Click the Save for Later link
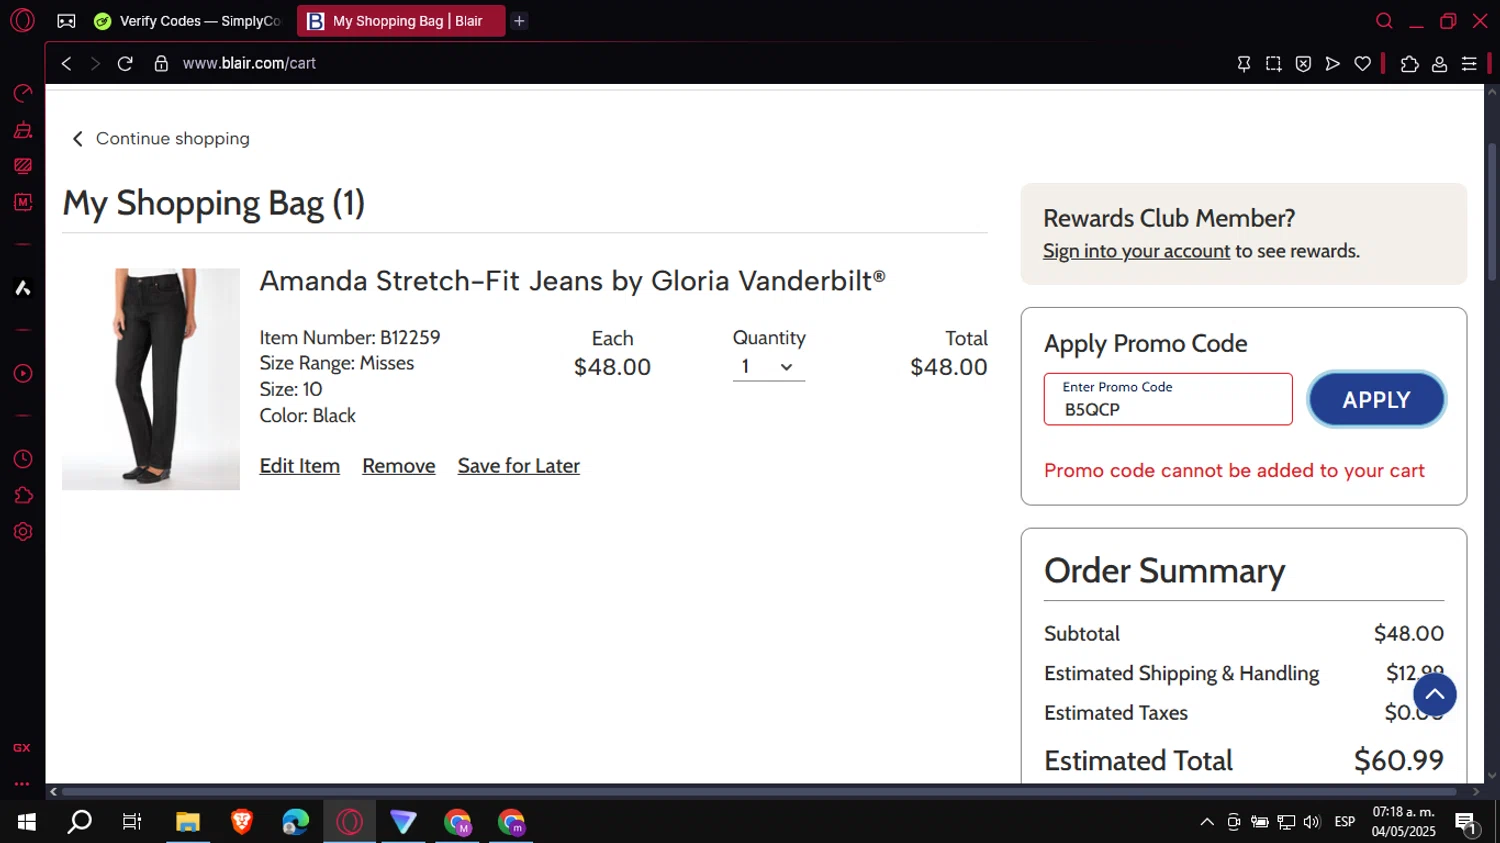This screenshot has height=843, width=1500. tap(518, 466)
